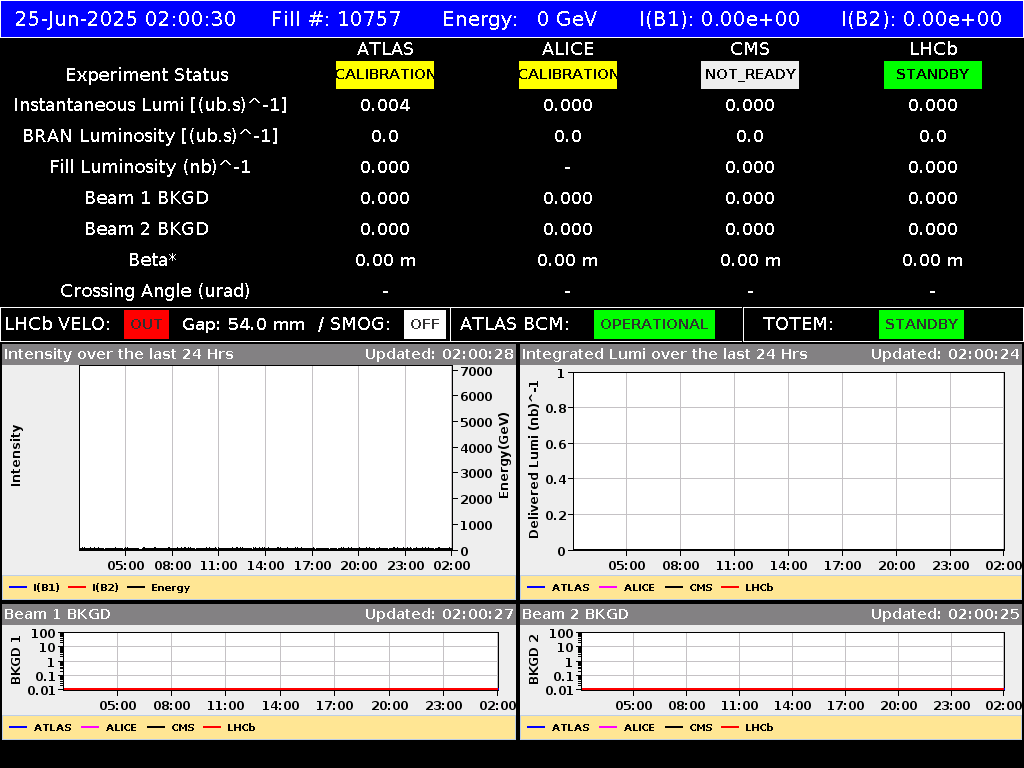Click CMS legend entry in Beam 2 BKGD chart

pos(688,728)
